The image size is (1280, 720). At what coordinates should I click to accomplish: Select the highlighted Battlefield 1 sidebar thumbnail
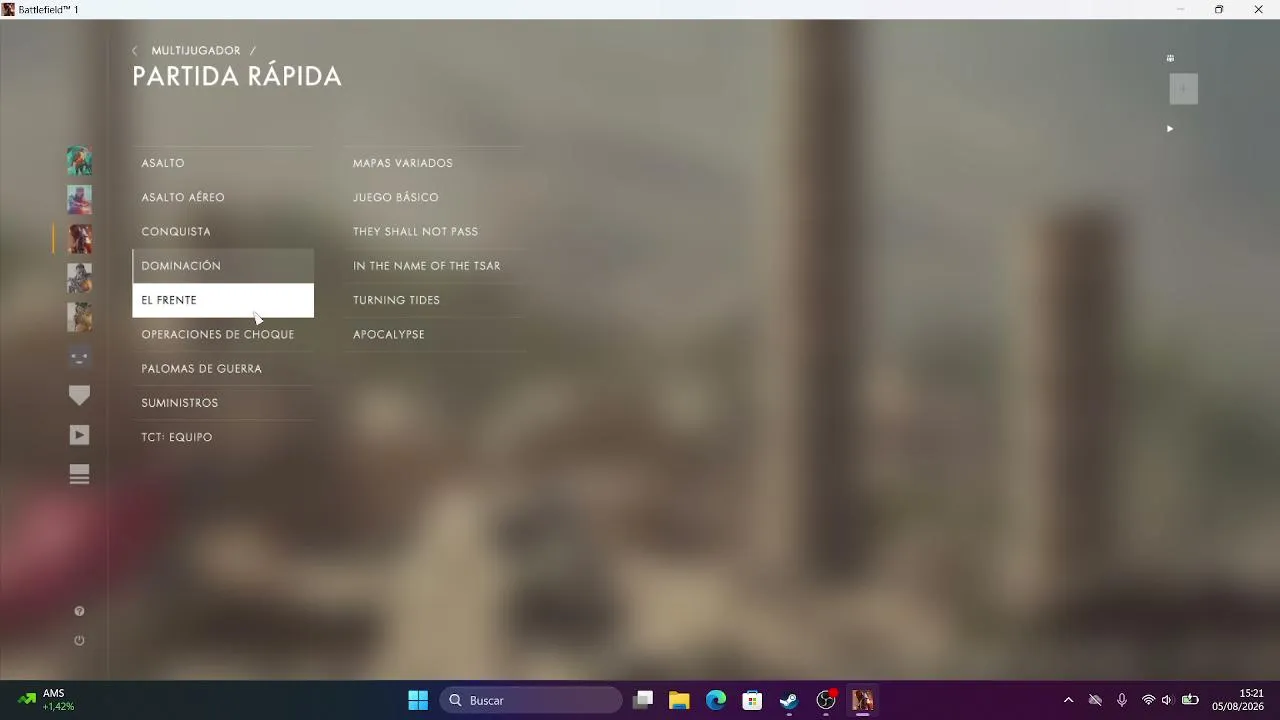tap(79, 238)
